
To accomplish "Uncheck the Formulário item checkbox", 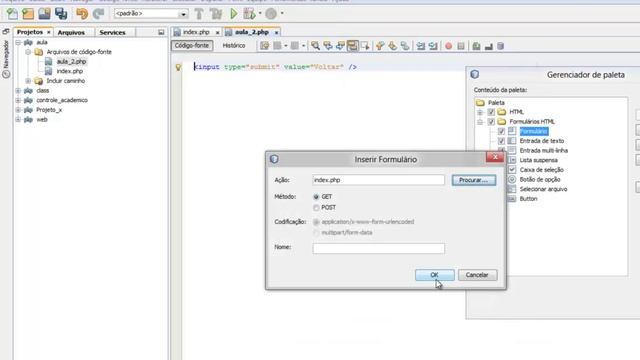I will pyautogui.click(x=501, y=131).
